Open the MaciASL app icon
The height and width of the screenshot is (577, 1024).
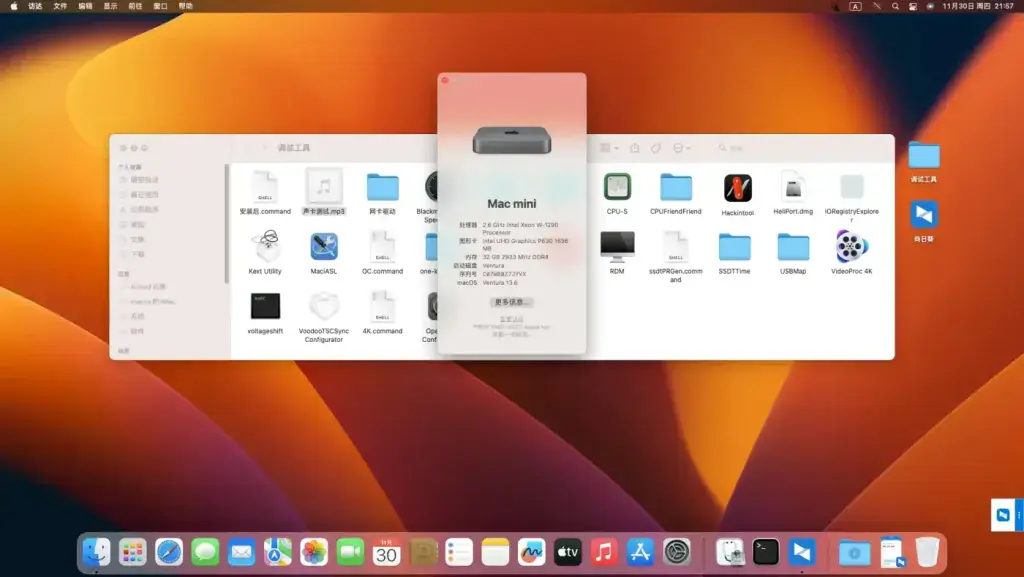point(324,247)
